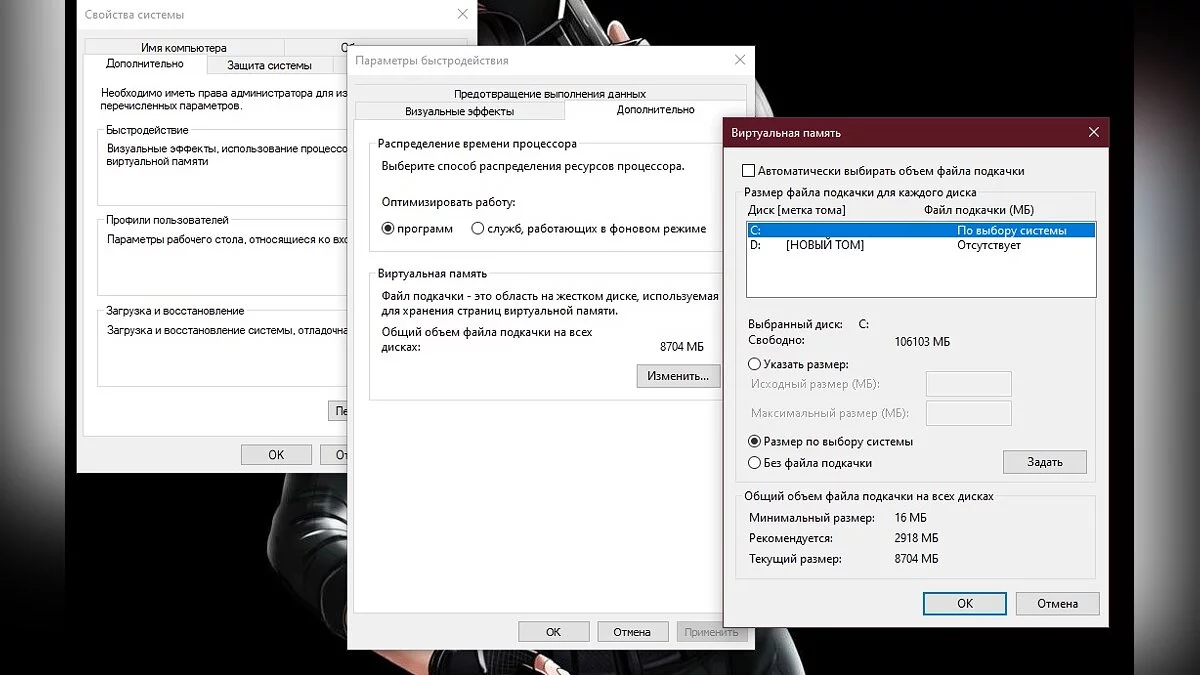Select the Указать размер radio option
This screenshot has width=1200, height=675.
click(755, 364)
